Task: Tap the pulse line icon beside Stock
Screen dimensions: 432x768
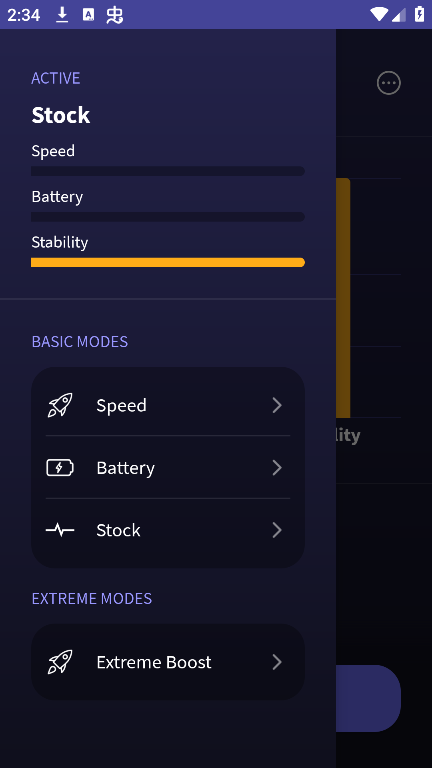Action: click(x=60, y=530)
